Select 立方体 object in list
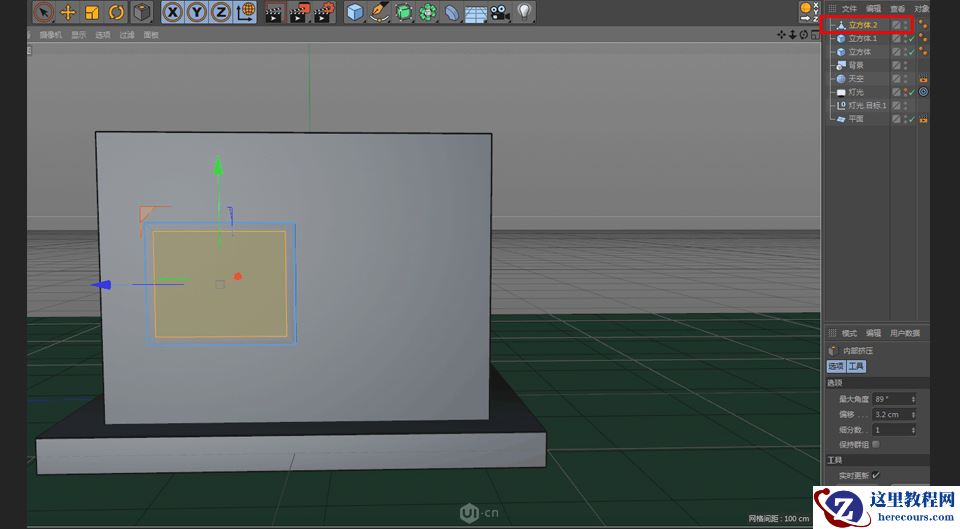This screenshot has height=529, width=960. 860,52
